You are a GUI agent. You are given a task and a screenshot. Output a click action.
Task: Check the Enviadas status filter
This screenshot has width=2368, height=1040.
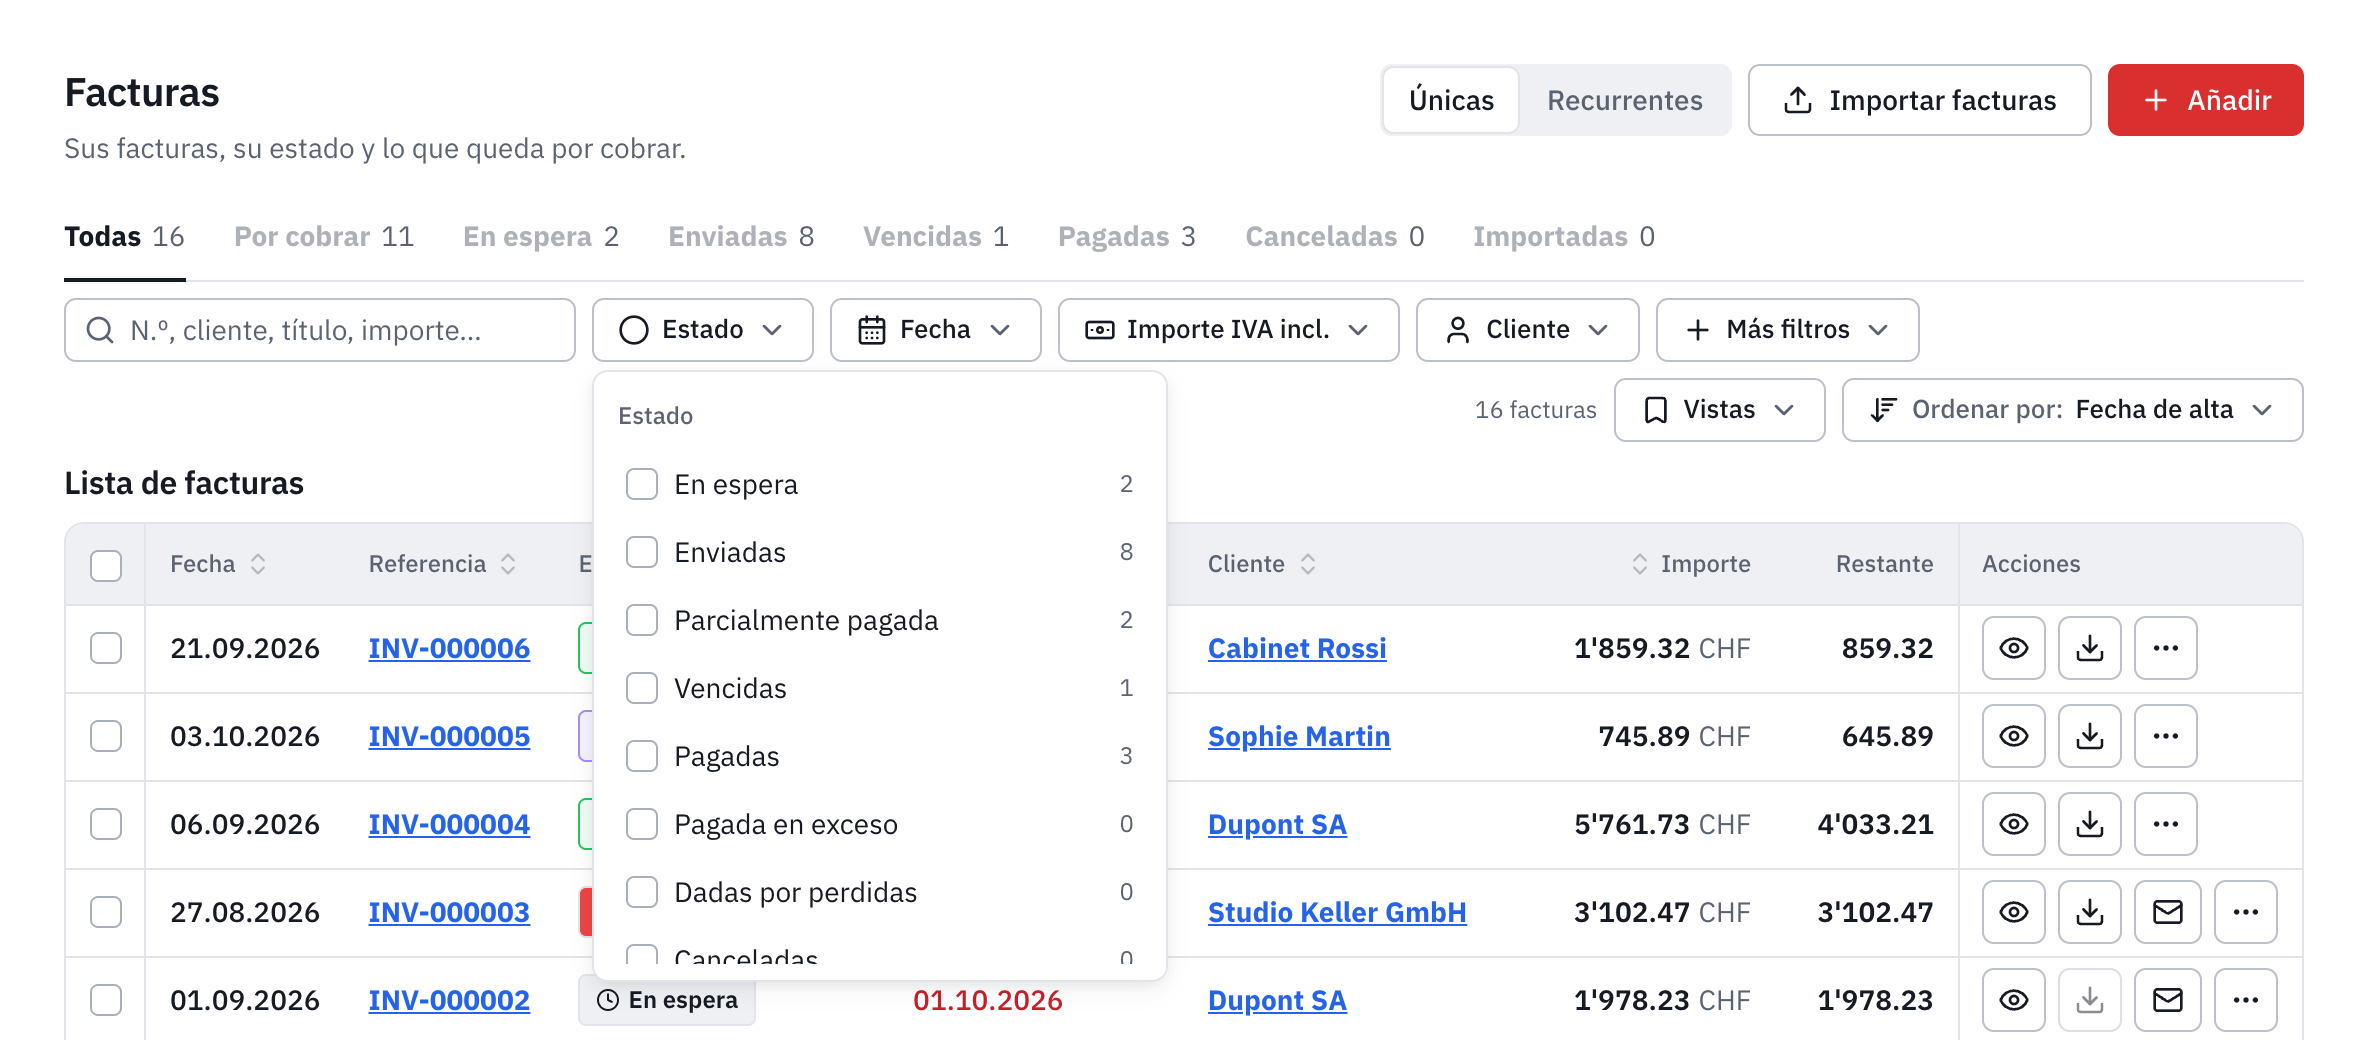click(641, 552)
